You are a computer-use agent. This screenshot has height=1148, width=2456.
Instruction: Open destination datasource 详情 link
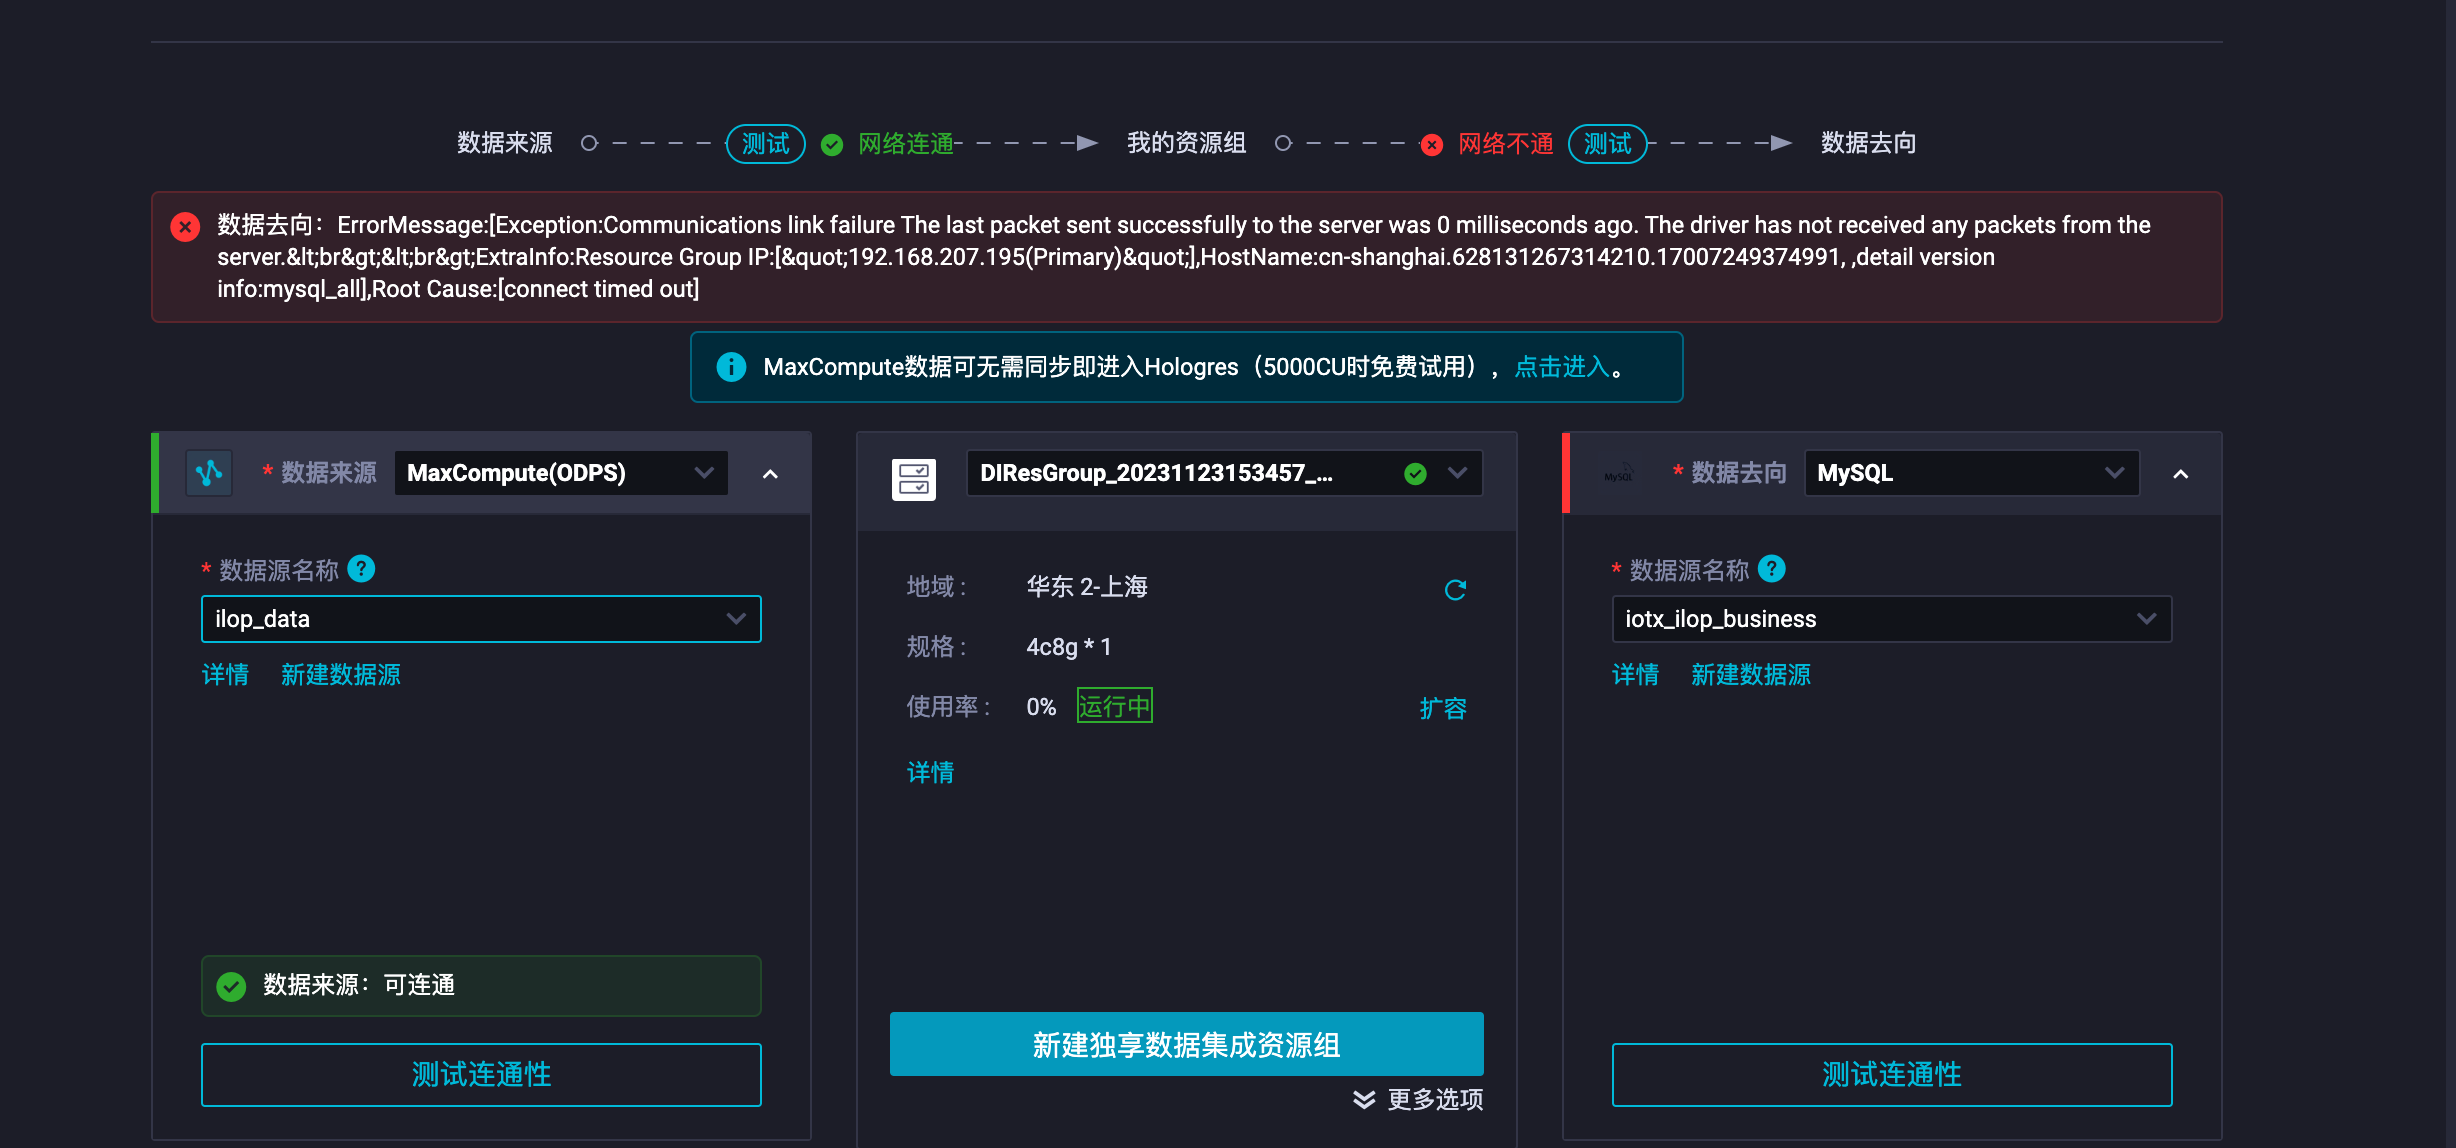[1635, 675]
